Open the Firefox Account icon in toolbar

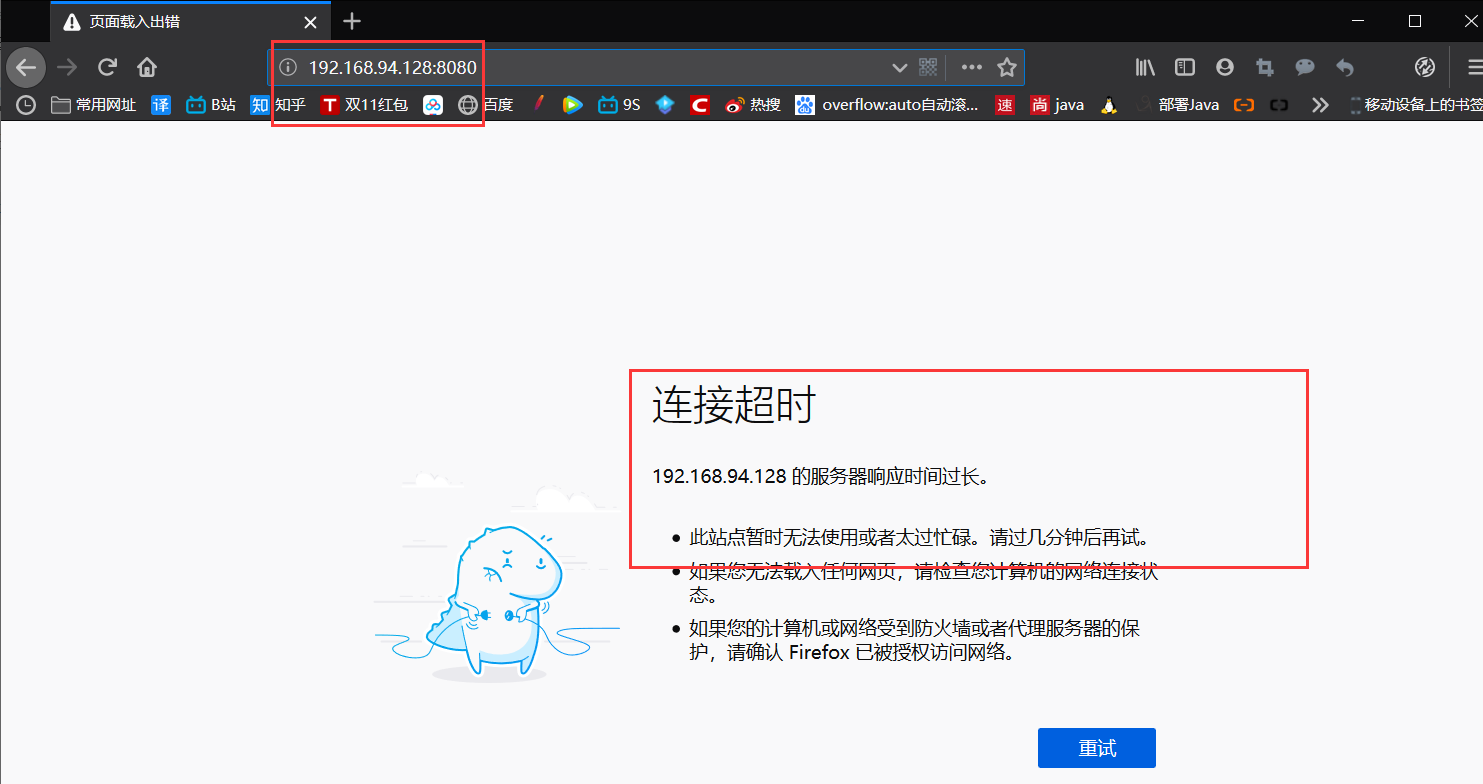(1224, 67)
